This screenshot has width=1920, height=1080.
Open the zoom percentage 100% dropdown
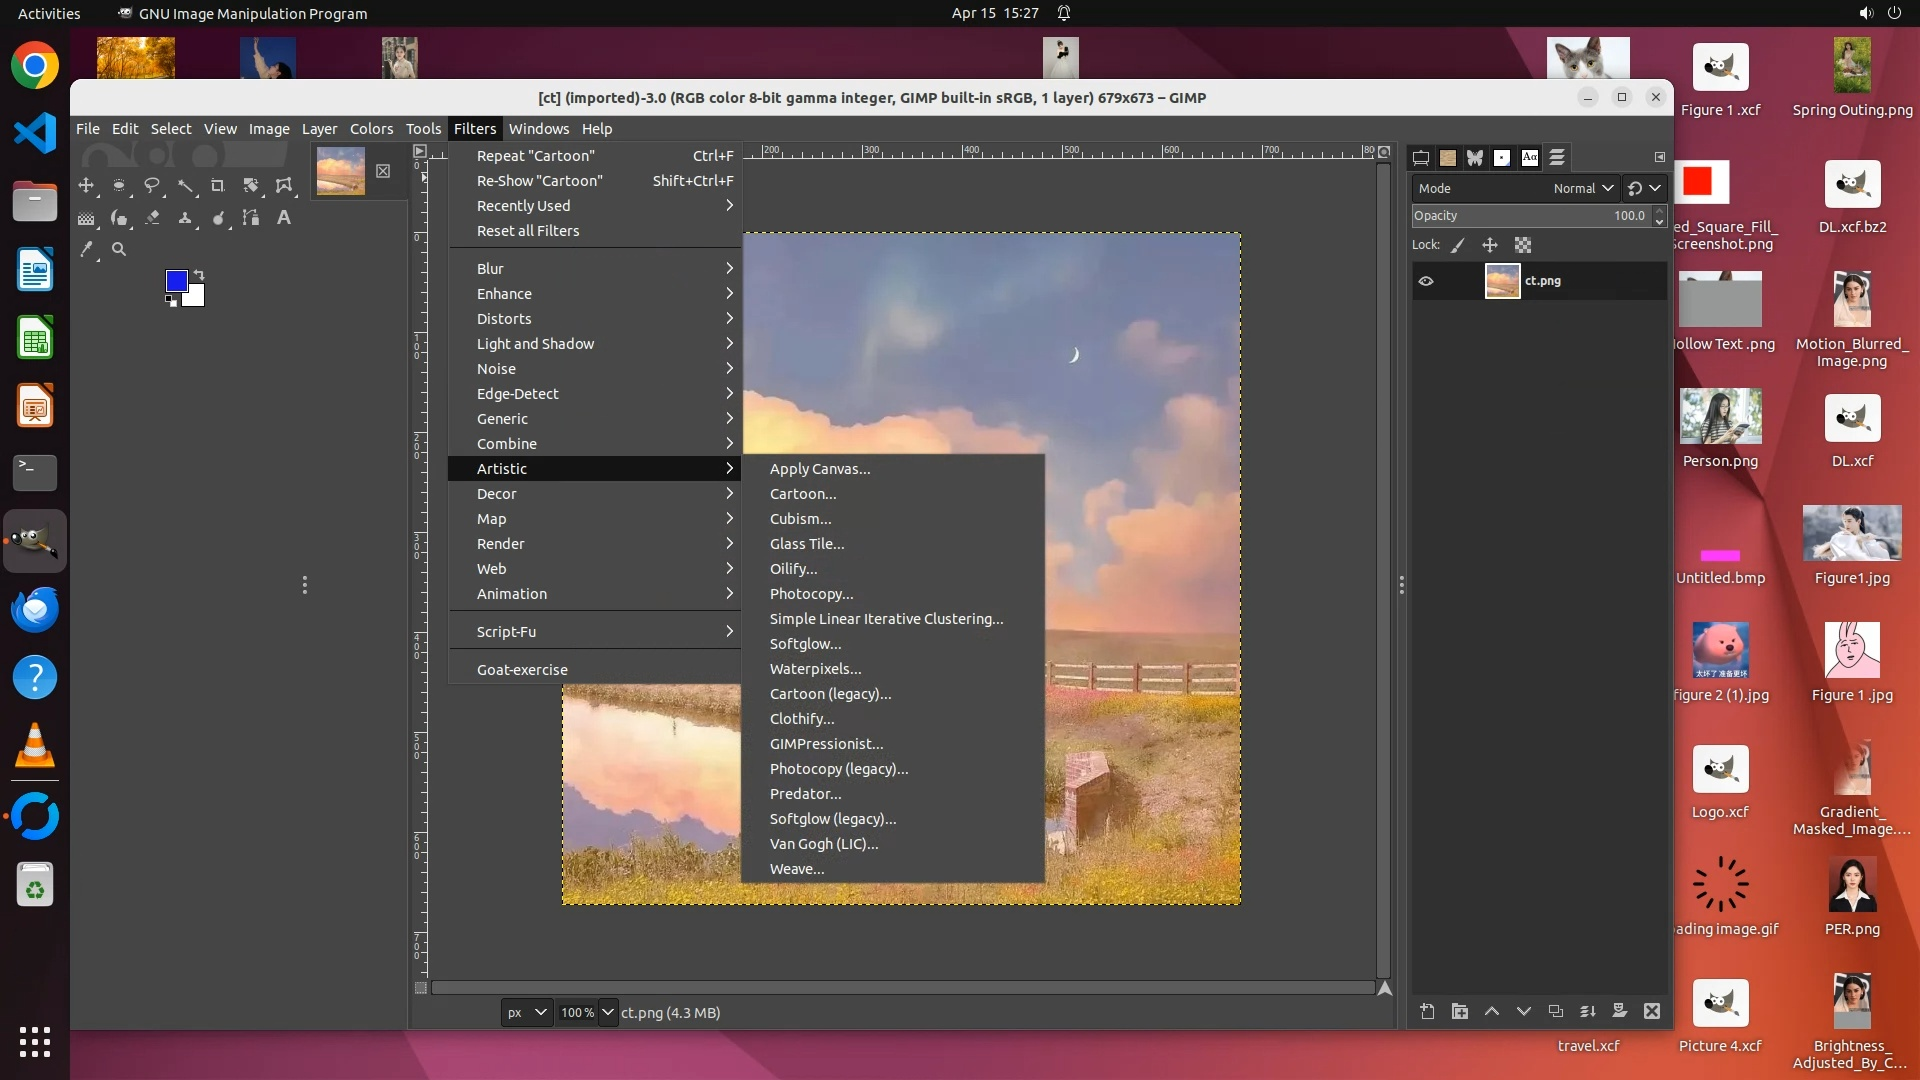[x=607, y=1013]
